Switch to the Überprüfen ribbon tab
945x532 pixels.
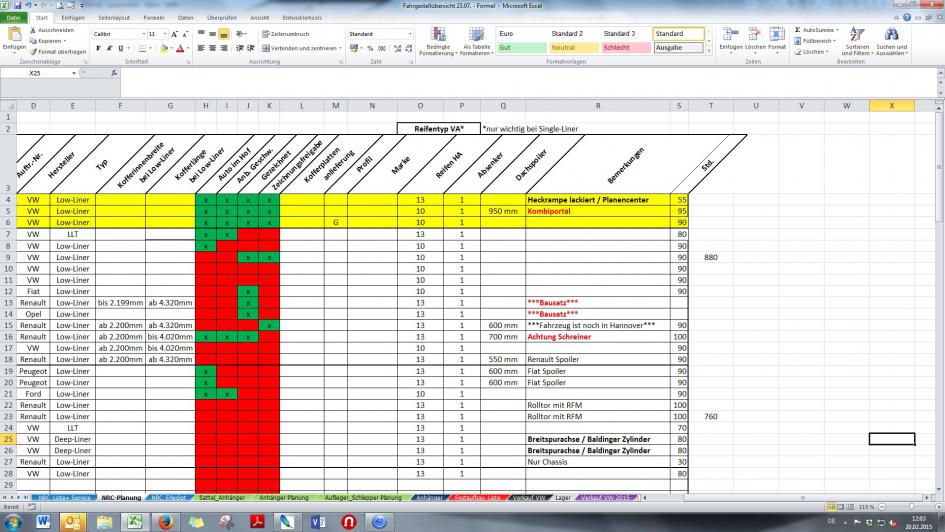pyautogui.click(x=221, y=18)
